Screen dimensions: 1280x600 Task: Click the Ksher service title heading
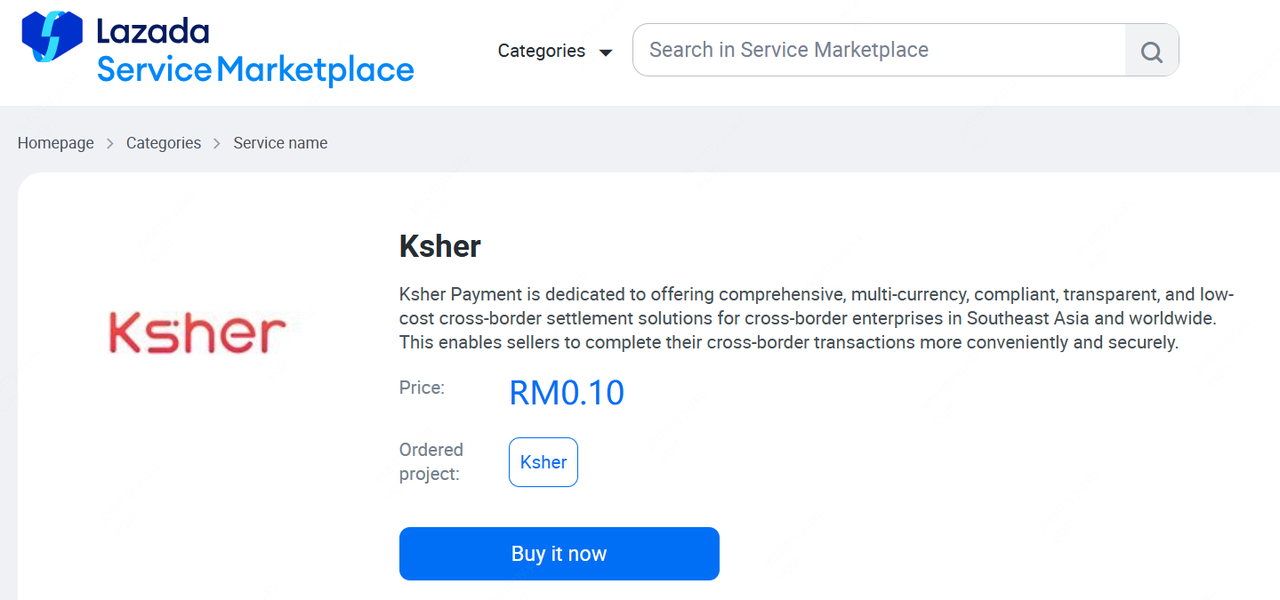440,246
